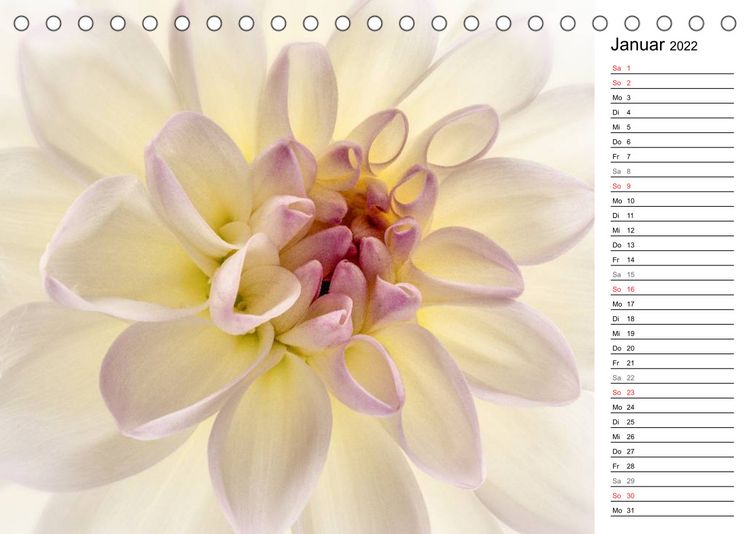
Task: Select the 'Do 13' calendar row
Action: 672,245
